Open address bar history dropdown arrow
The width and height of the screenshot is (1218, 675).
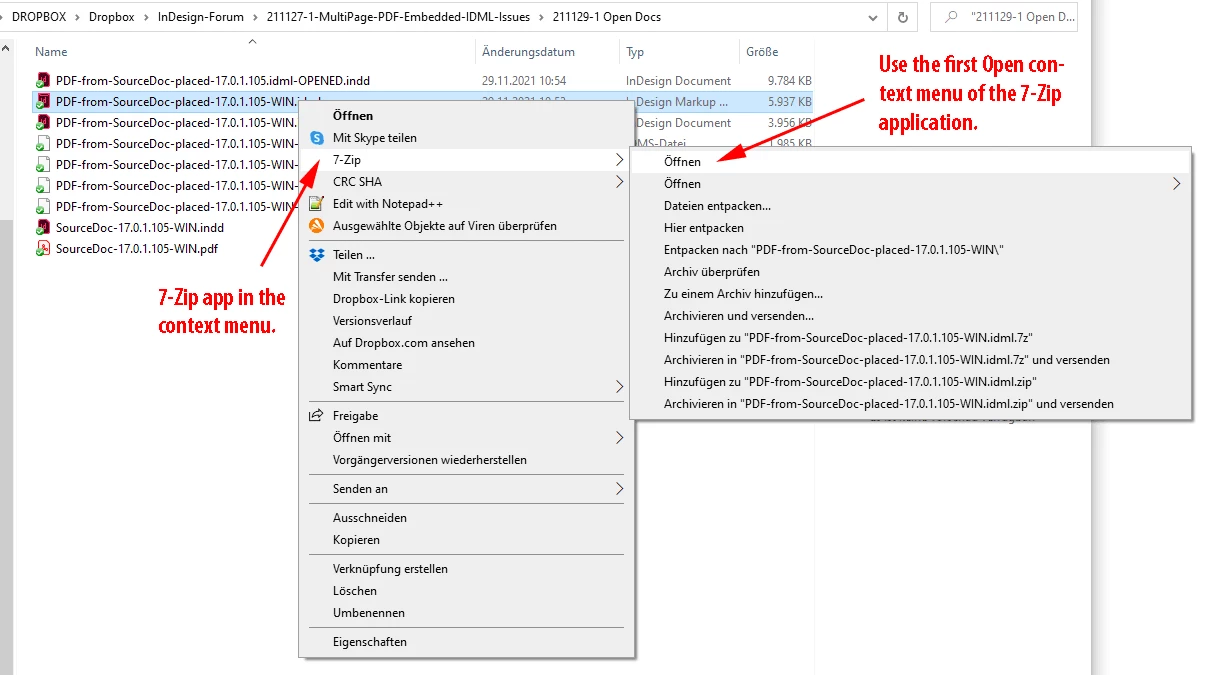coord(874,17)
